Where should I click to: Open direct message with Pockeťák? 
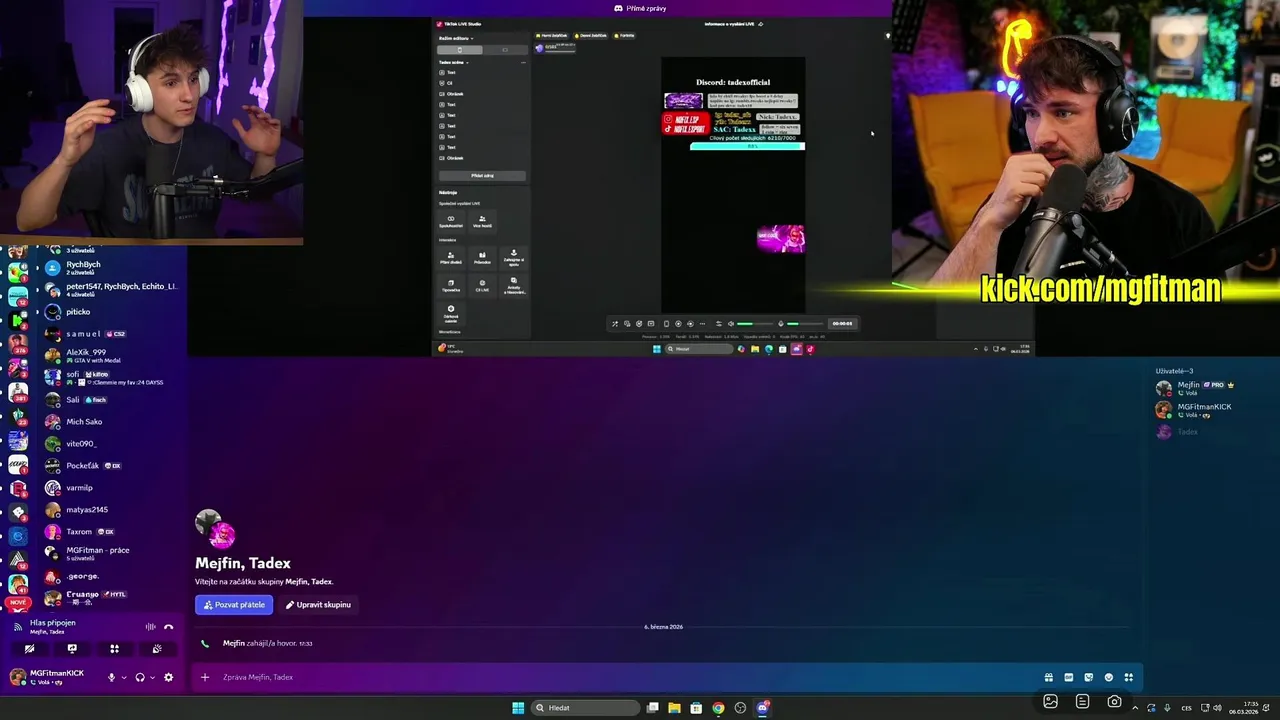point(112,466)
